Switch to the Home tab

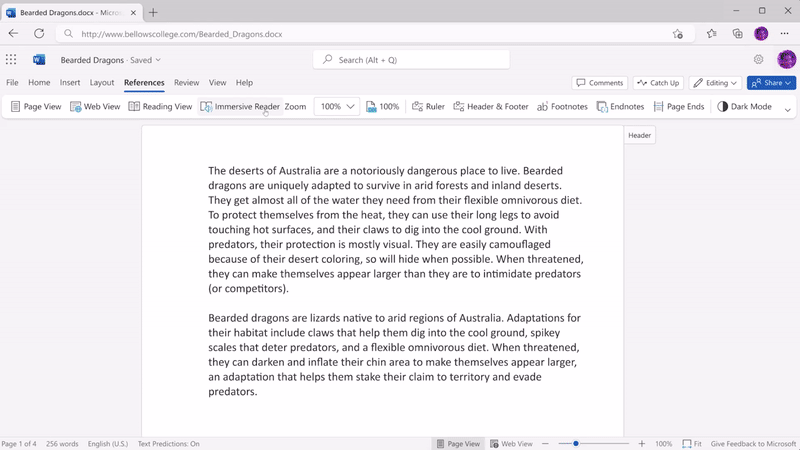click(x=39, y=83)
